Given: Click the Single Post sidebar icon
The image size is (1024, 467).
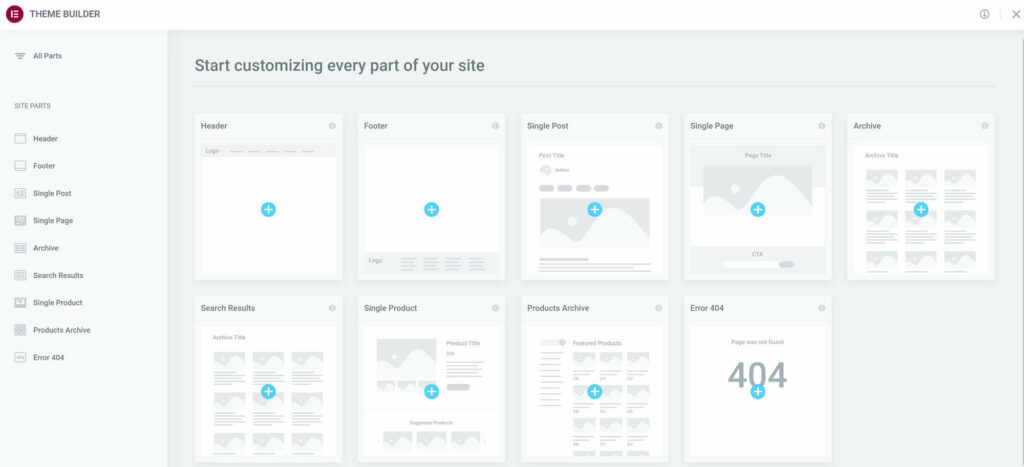Looking at the screenshot, I should coord(20,193).
